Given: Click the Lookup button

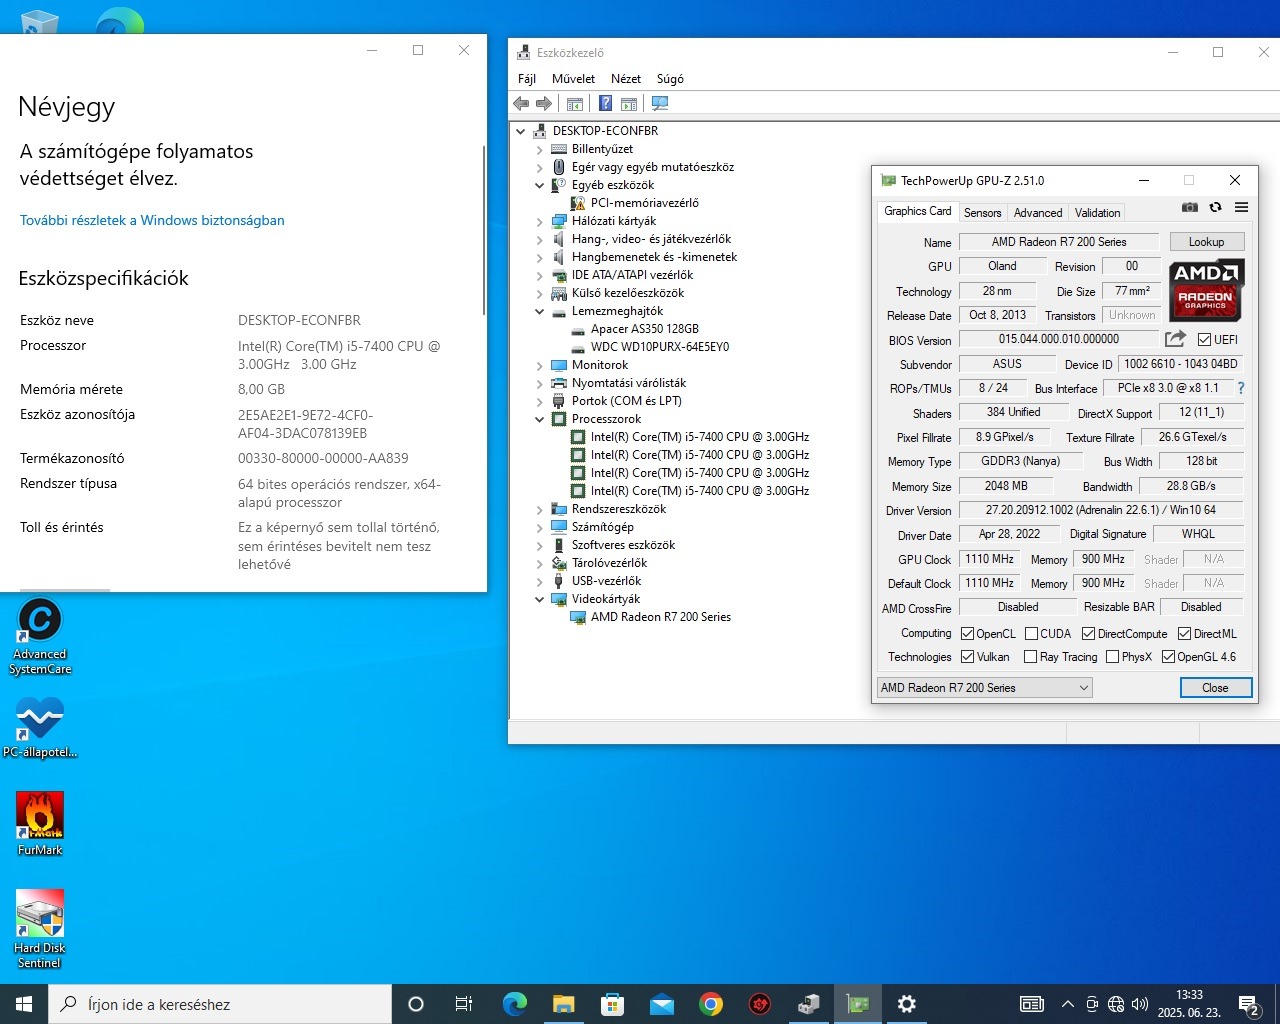Looking at the screenshot, I should point(1206,242).
